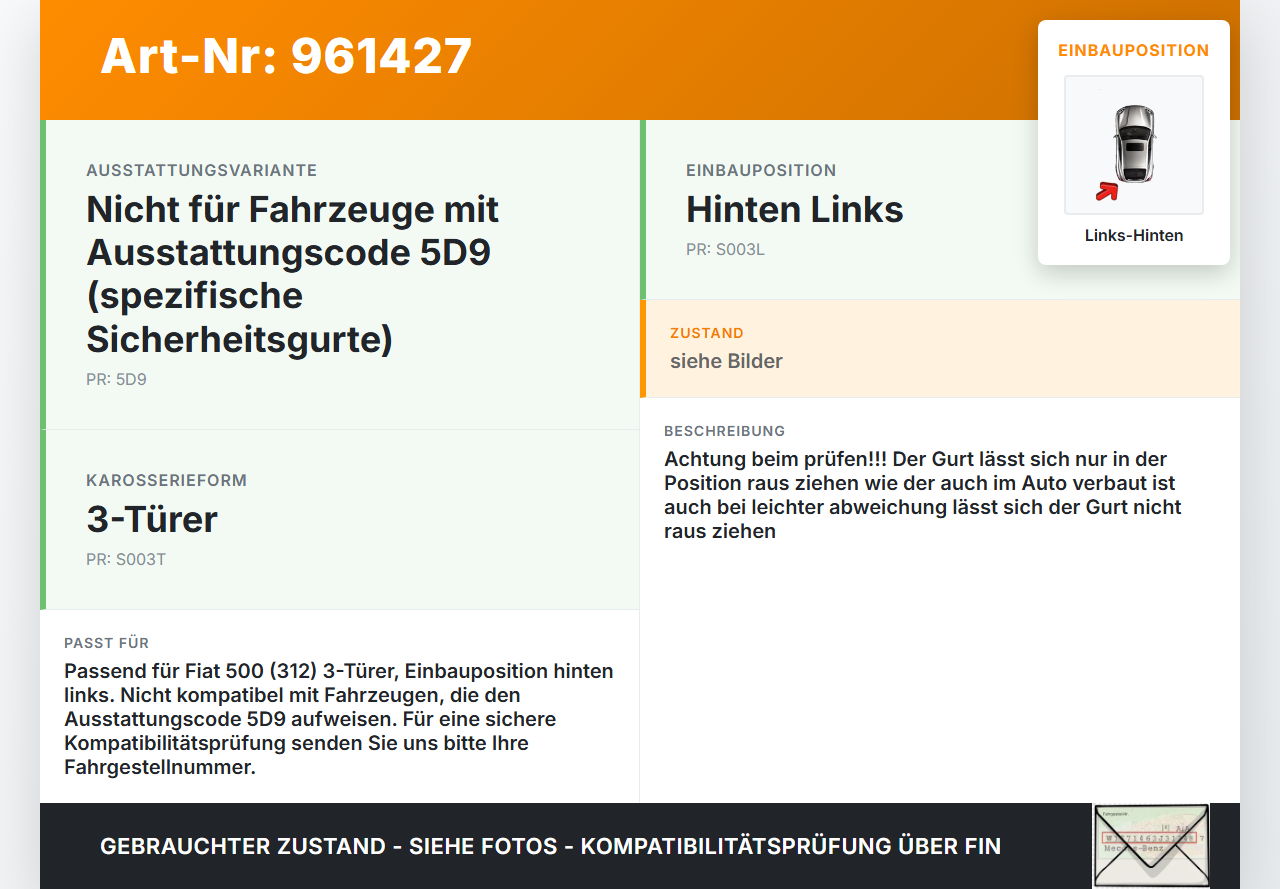
Task: Click the PR: S003L code
Action: pos(725,250)
